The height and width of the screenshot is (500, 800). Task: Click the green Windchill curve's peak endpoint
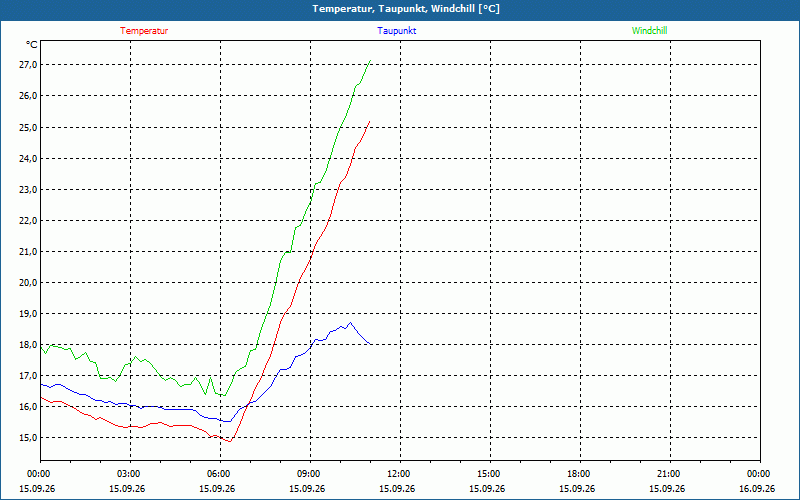pyautogui.click(x=370, y=60)
